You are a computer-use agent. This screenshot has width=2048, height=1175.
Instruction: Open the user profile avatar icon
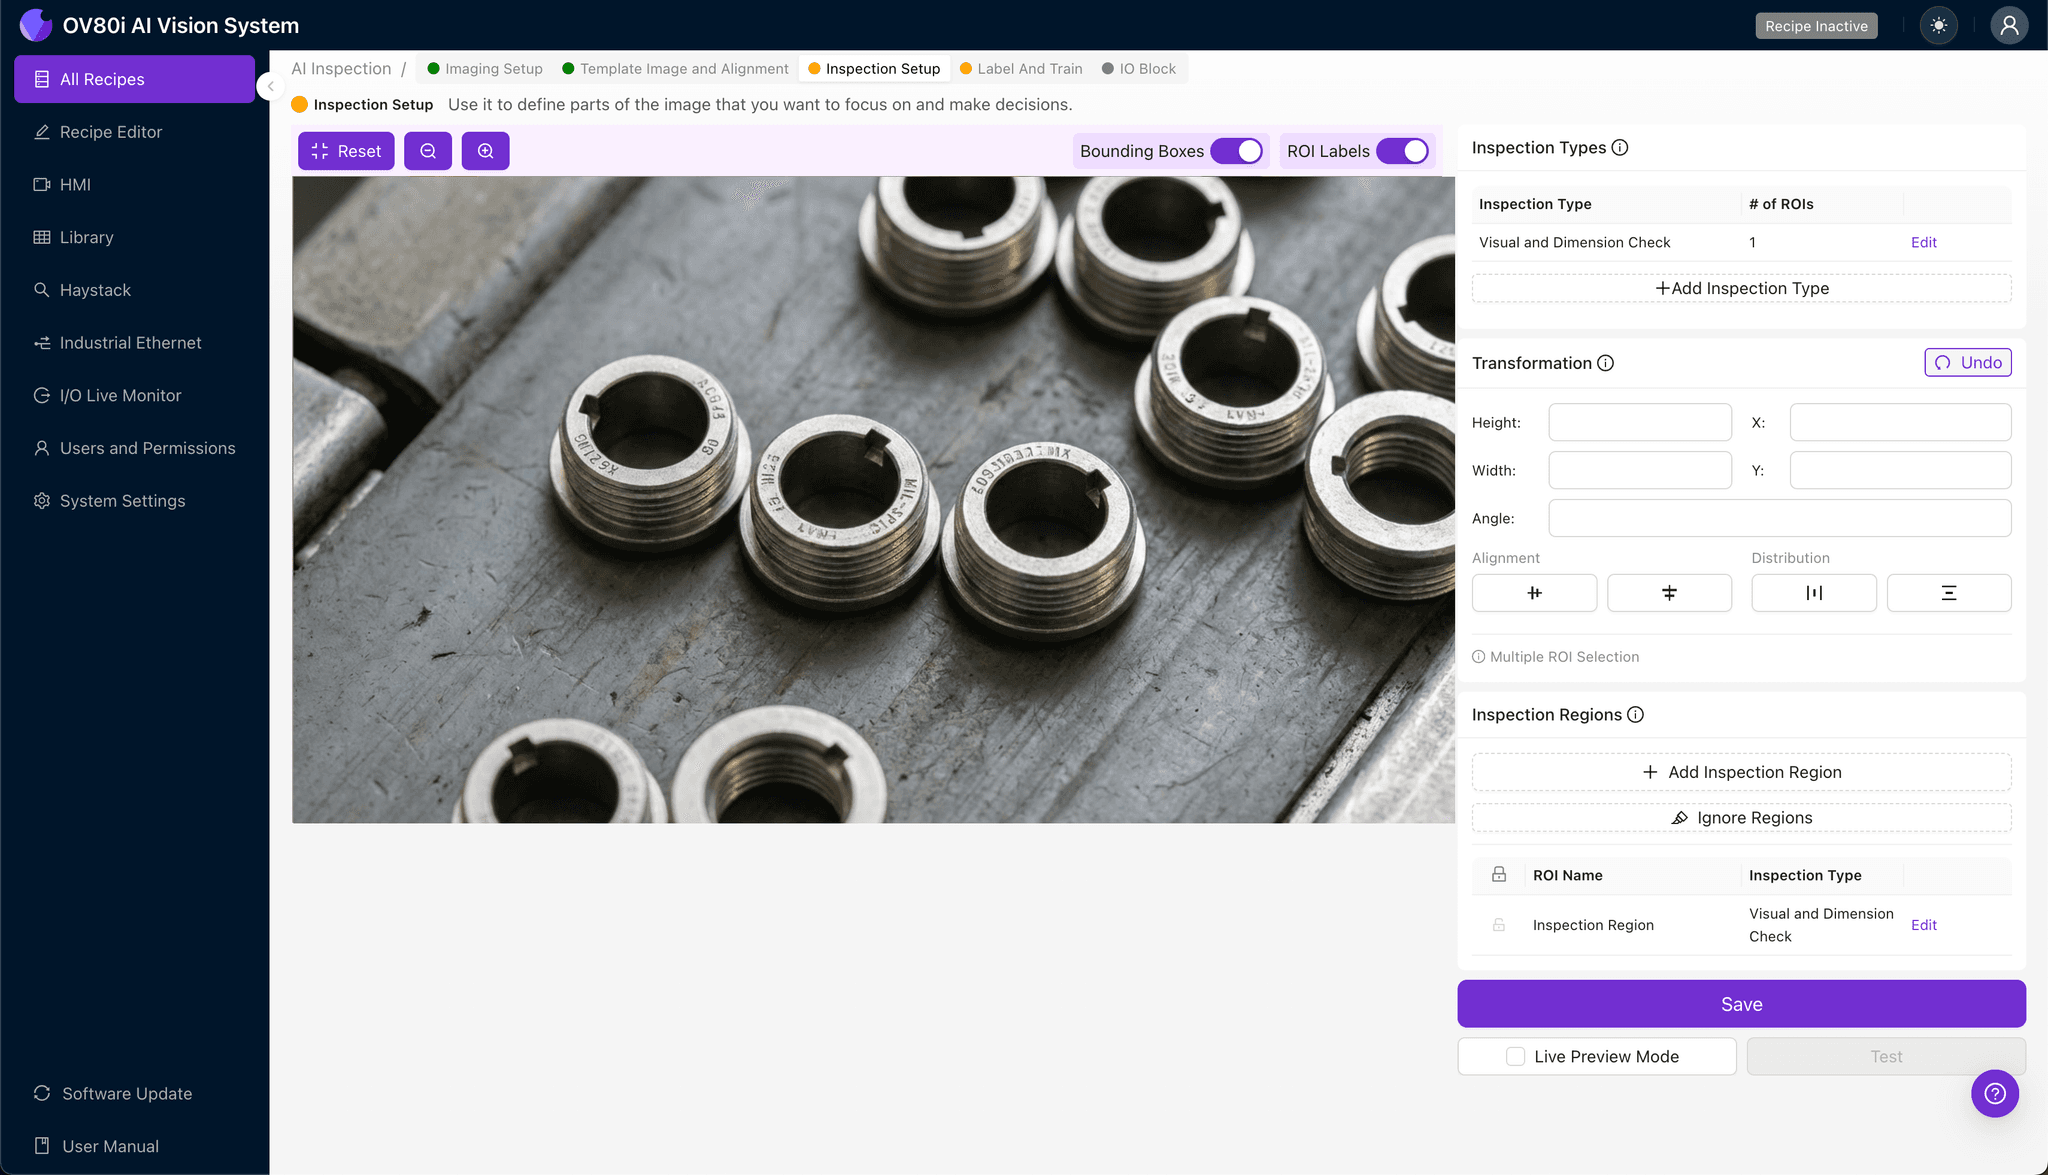[2008, 26]
